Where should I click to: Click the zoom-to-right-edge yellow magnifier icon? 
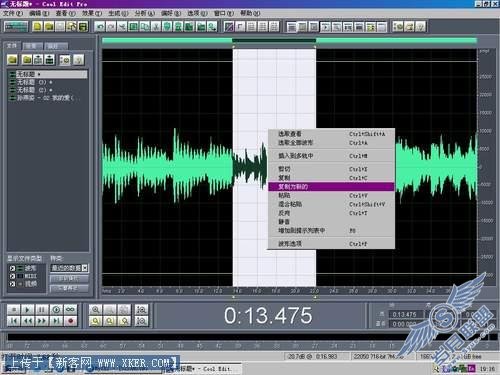click(124, 321)
